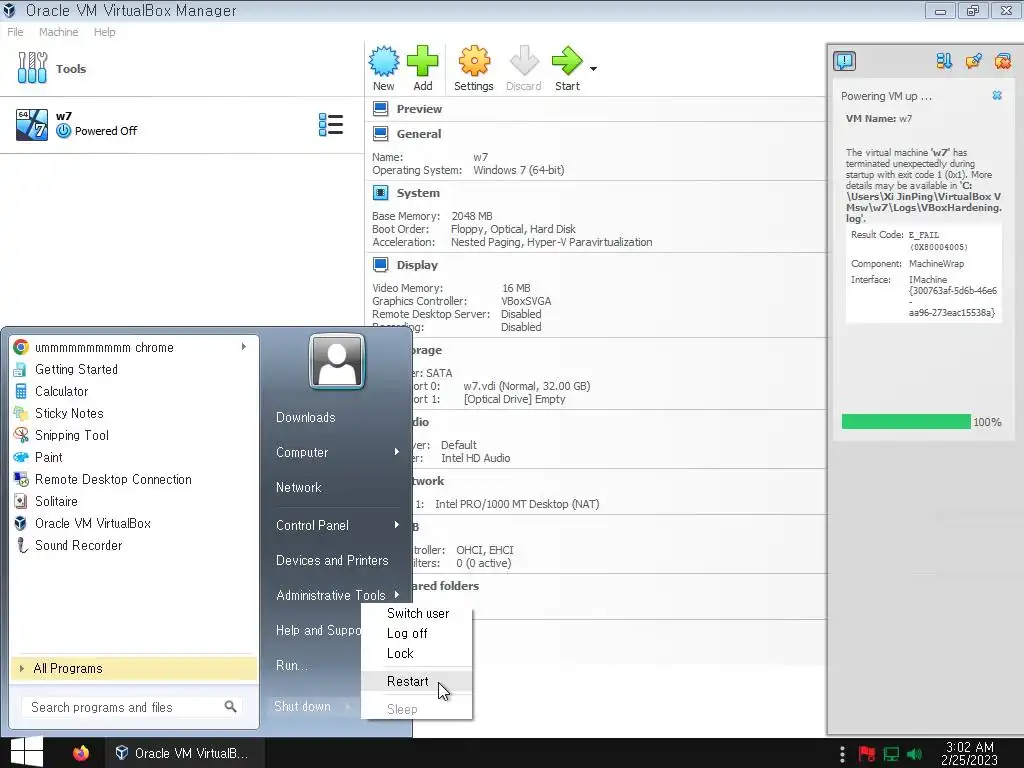Screen dimensions: 1024x768
Task: Choose Switch user in the shutdown menu
Action: [x=417, y=613]
